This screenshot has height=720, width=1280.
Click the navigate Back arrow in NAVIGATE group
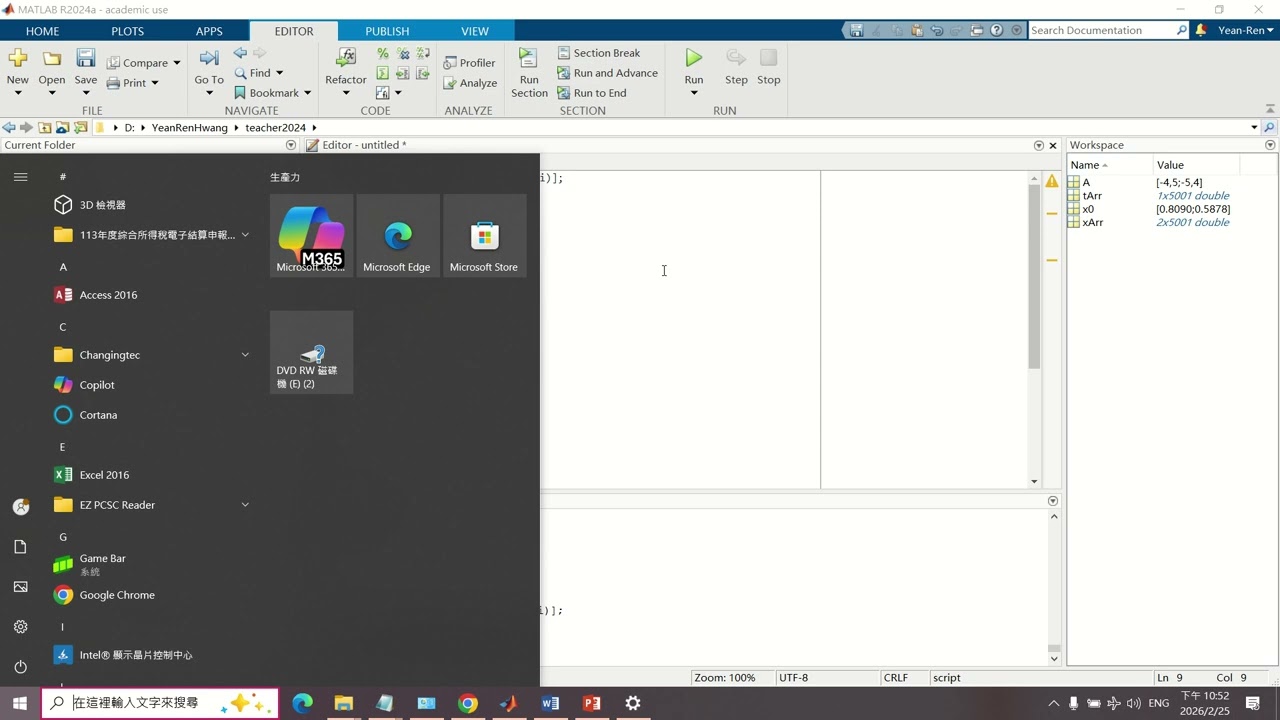[240, 52]
